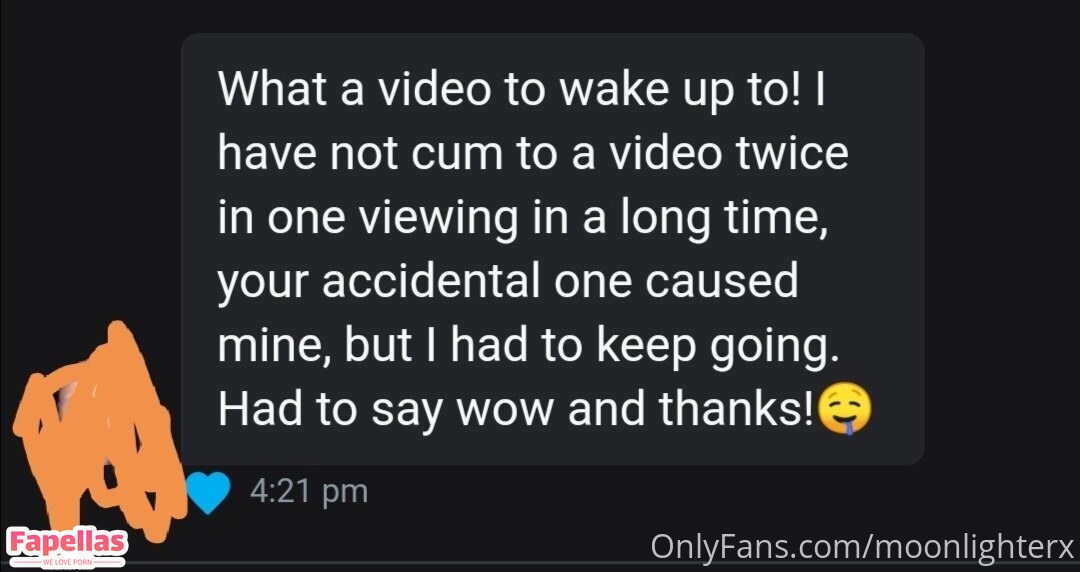Click the line "in one viewing in a long time,"
Screen dimensions: 1080x572
point(523,218)
